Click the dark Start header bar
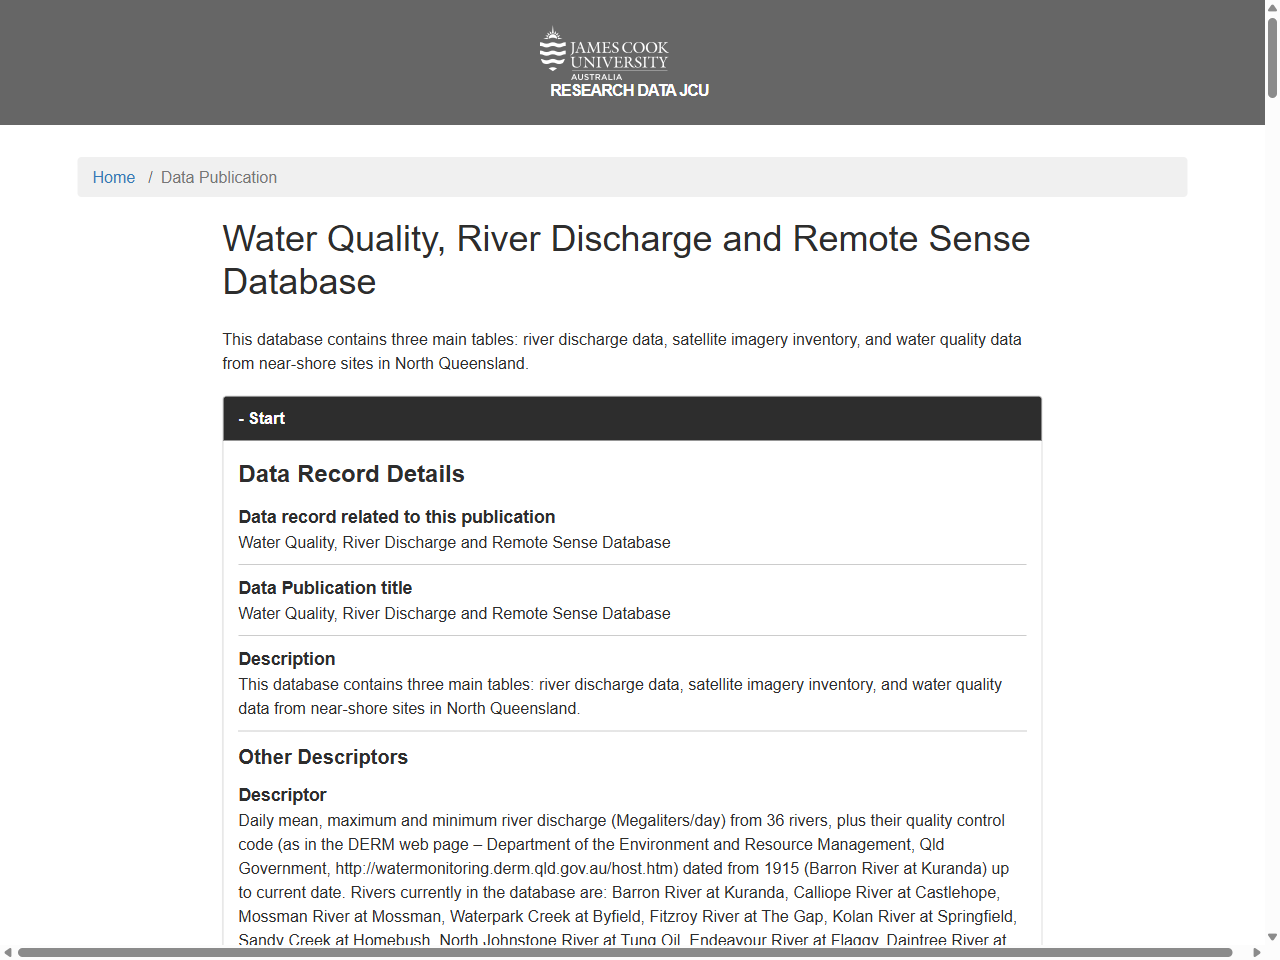The width and height of the screenshot is (1280, 960). point(632,418)
